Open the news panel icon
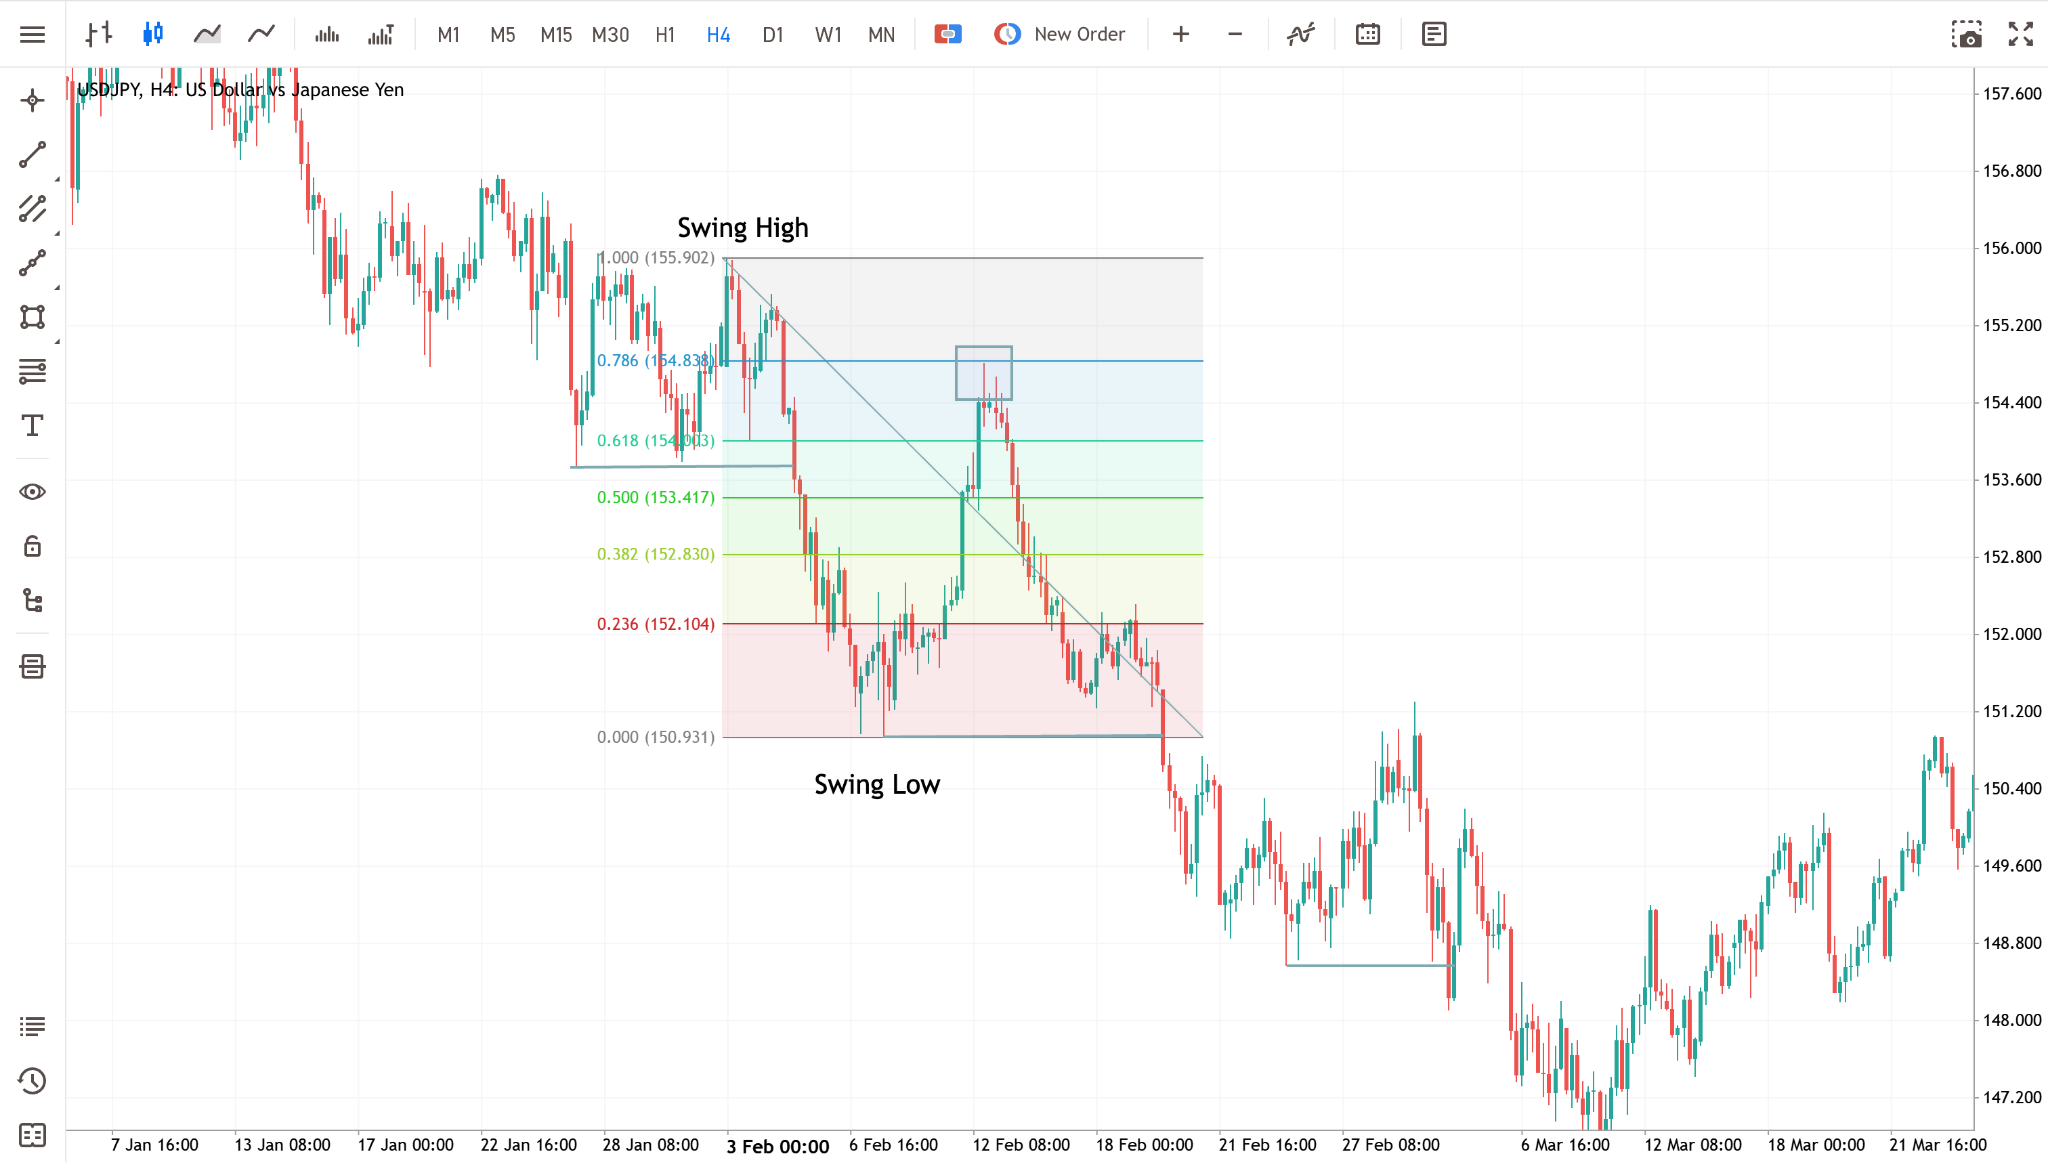This screenshot has width=2048, height=1162. pos(1434,34)
